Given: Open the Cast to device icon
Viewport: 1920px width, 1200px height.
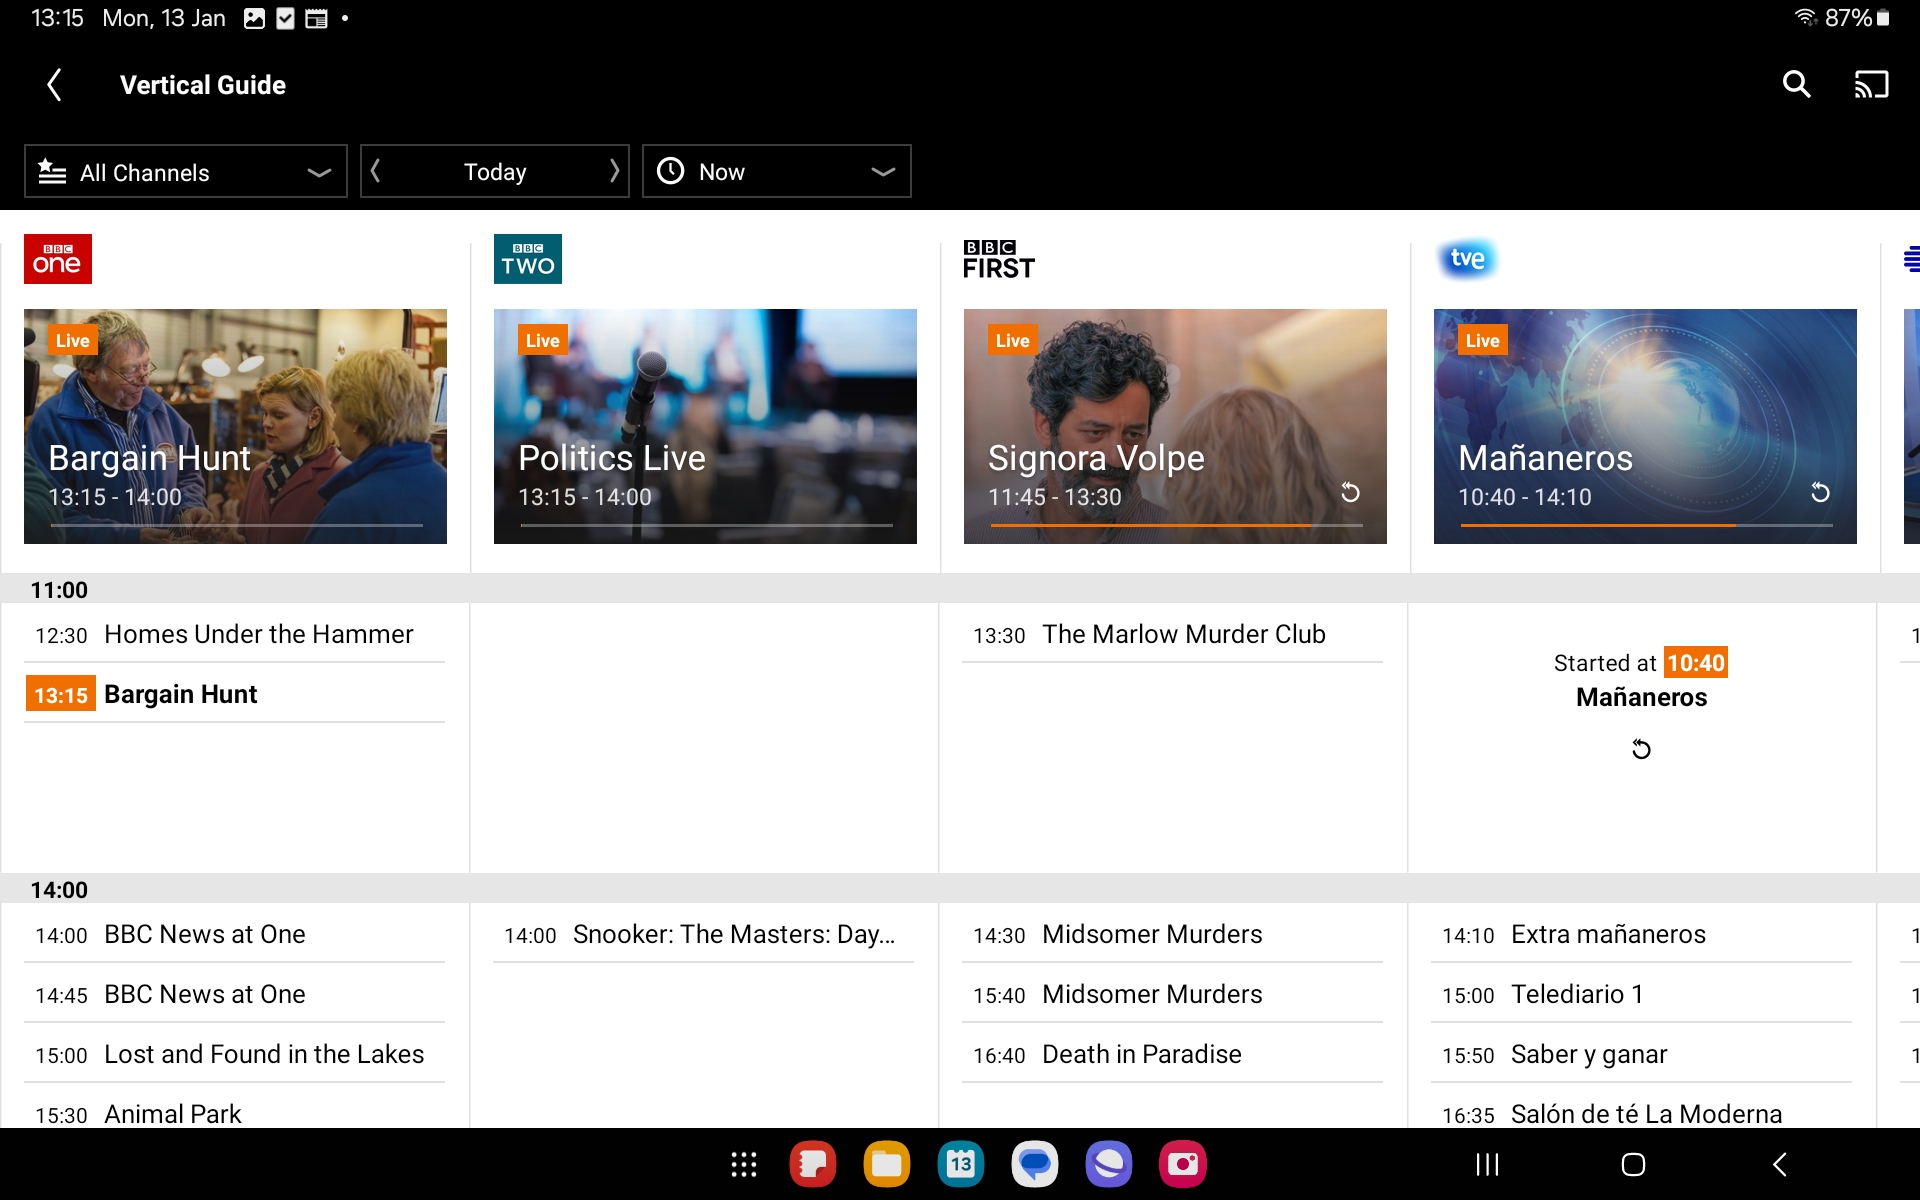Looking at the screenshot, I should click(1871, 85).
